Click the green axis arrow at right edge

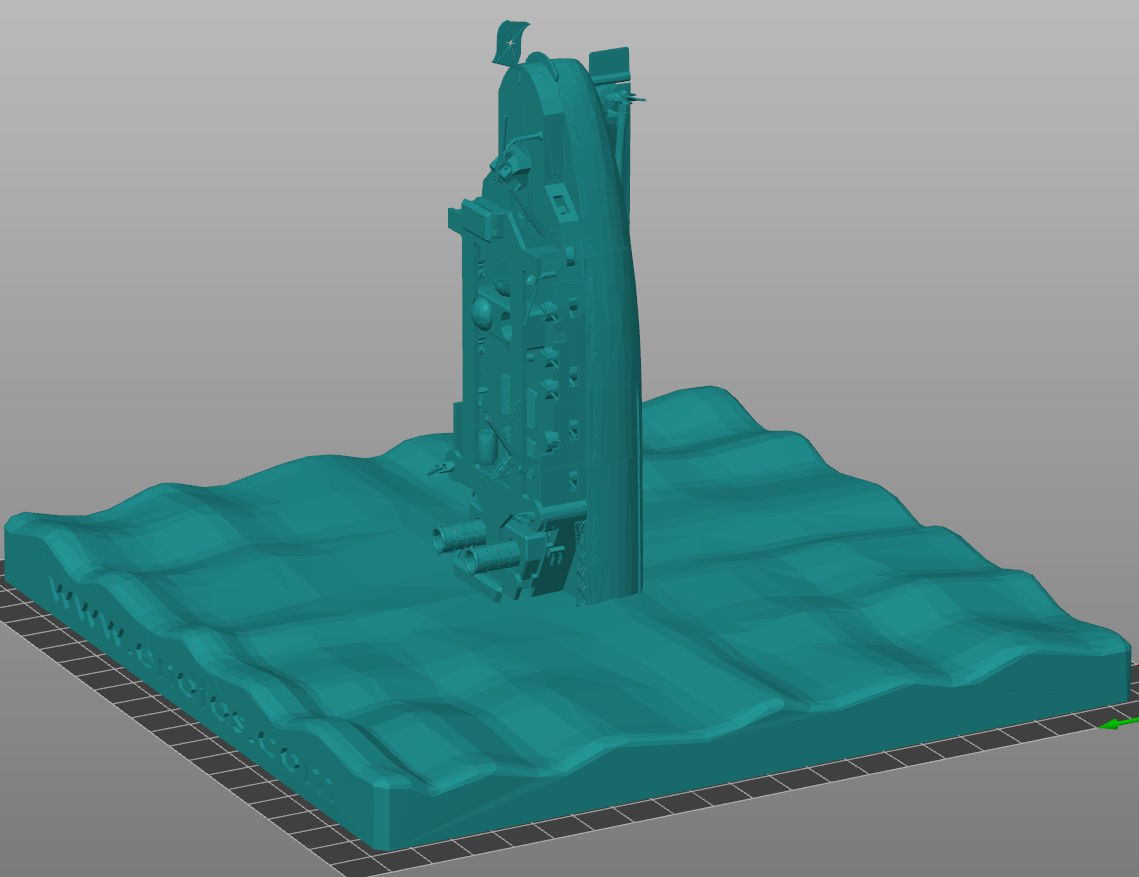pyautogui.click(x=1119, y=723)
